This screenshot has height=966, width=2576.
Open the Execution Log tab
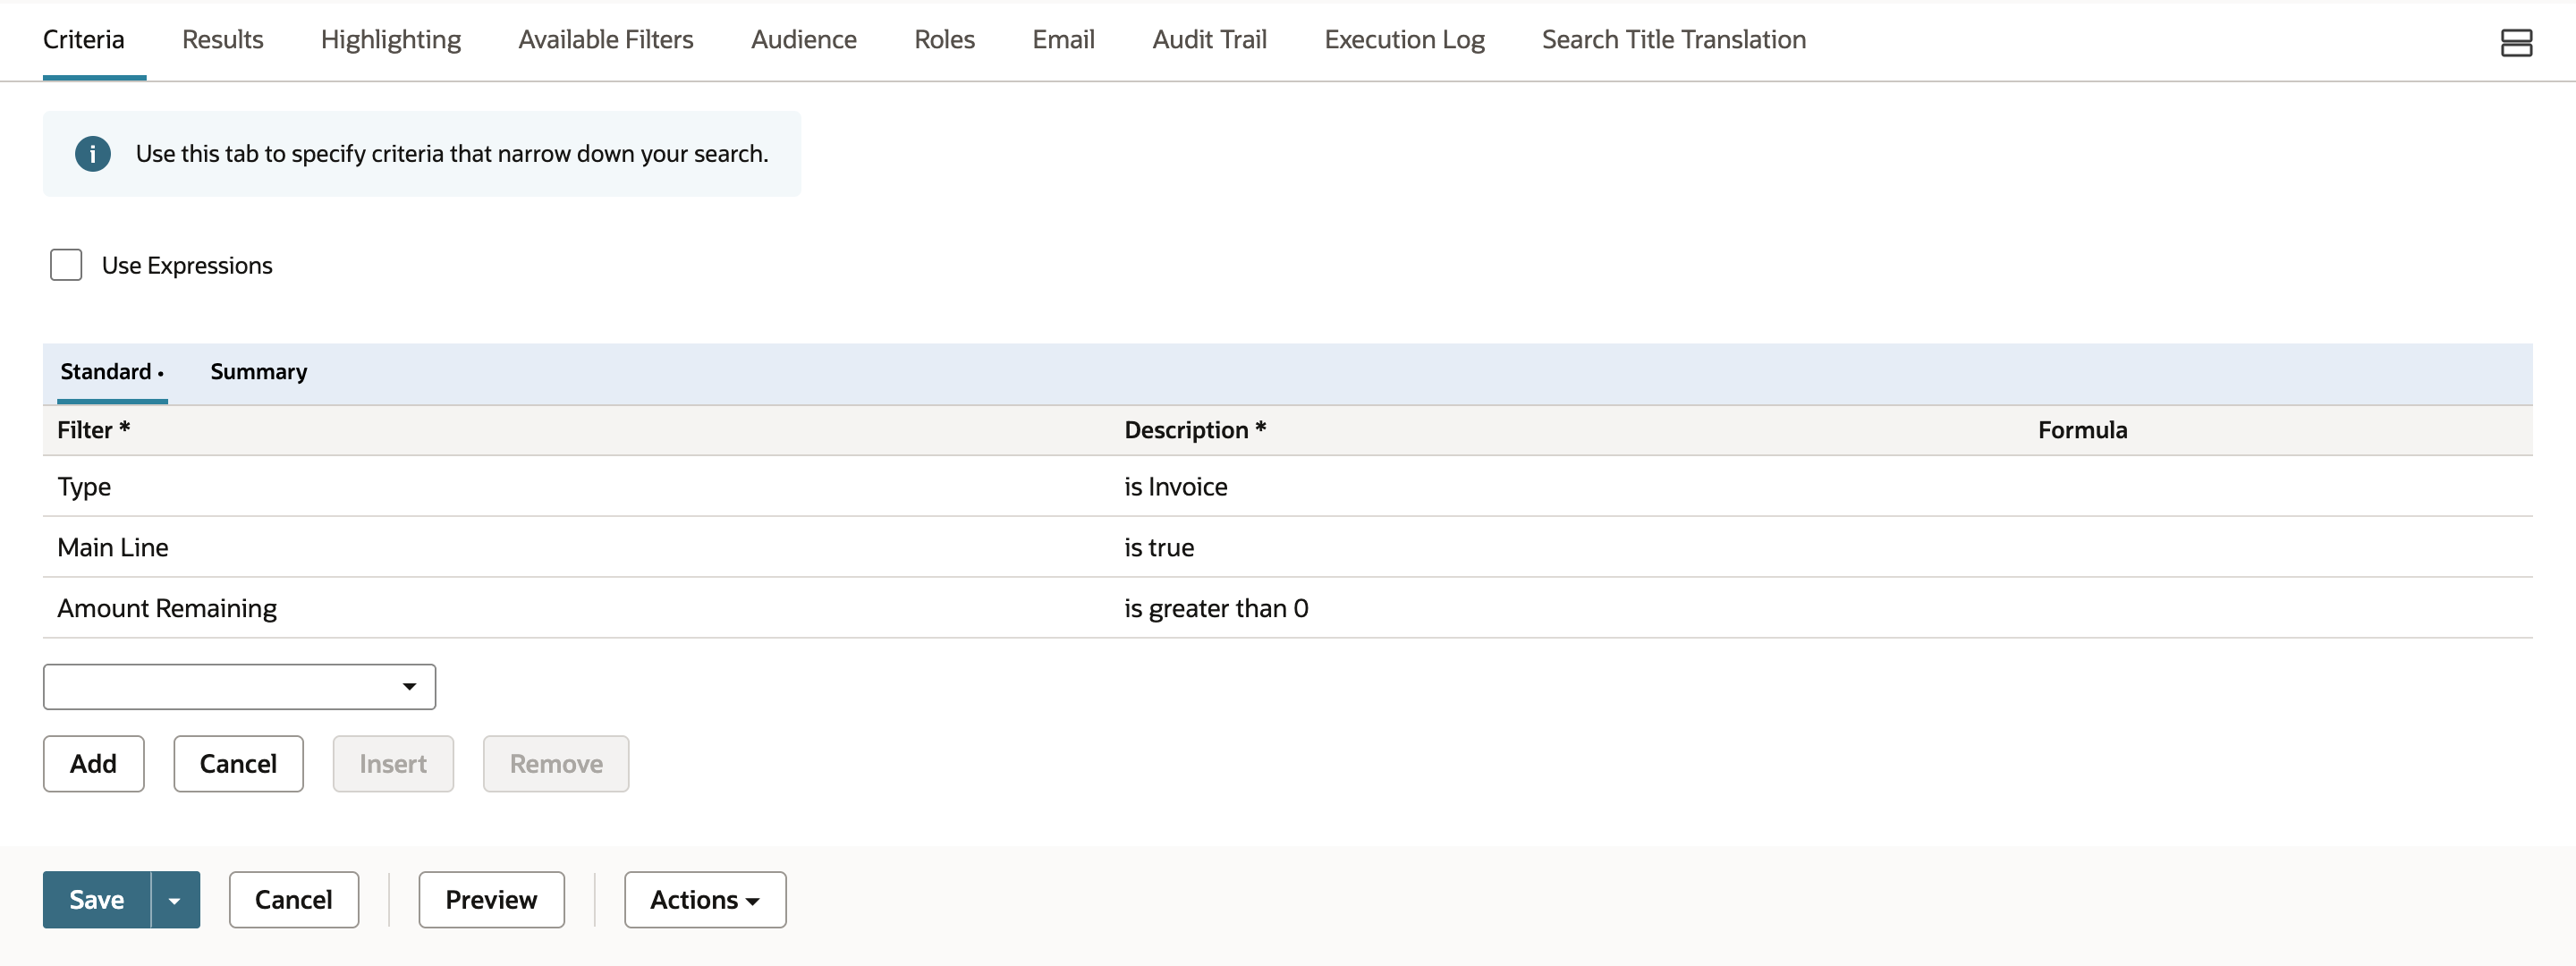[1404, 40]
